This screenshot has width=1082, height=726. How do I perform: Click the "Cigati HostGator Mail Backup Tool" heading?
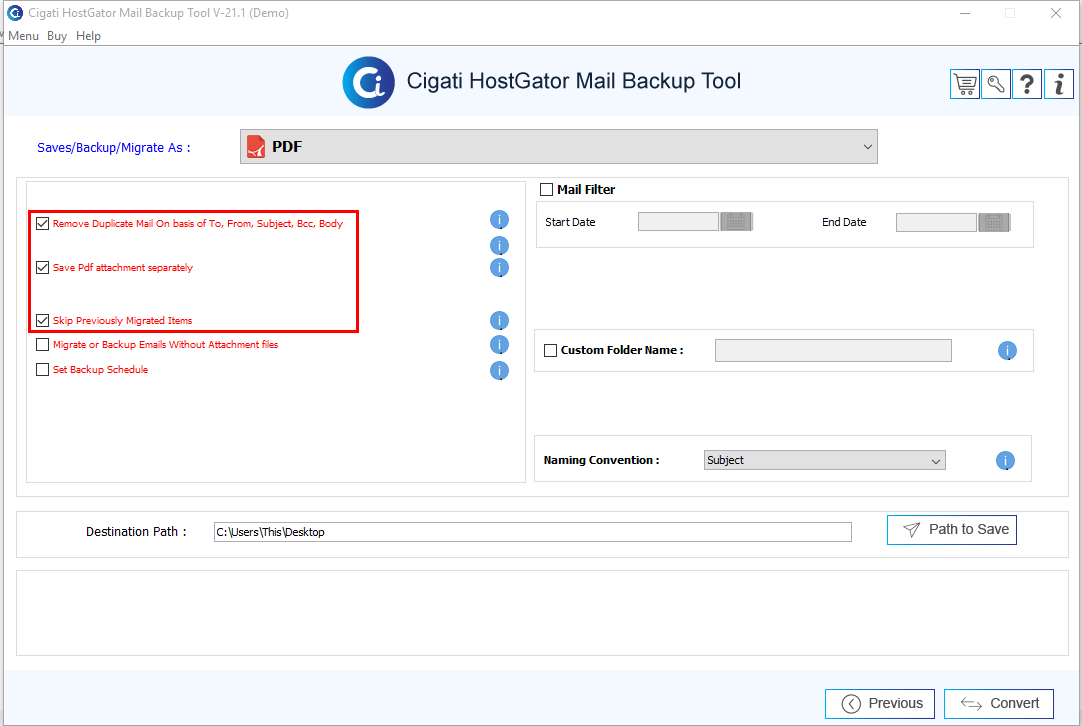(573, 81)
